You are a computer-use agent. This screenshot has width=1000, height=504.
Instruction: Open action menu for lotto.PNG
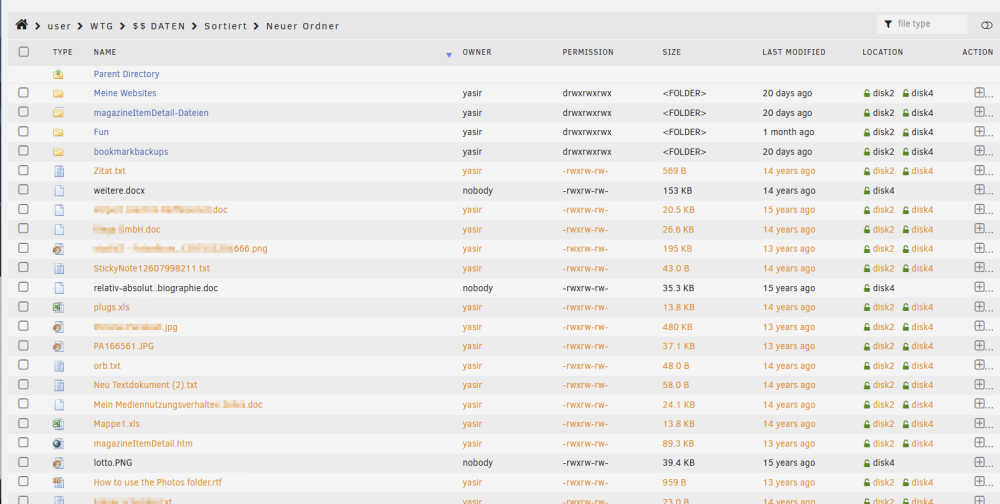tap(980, 463)
